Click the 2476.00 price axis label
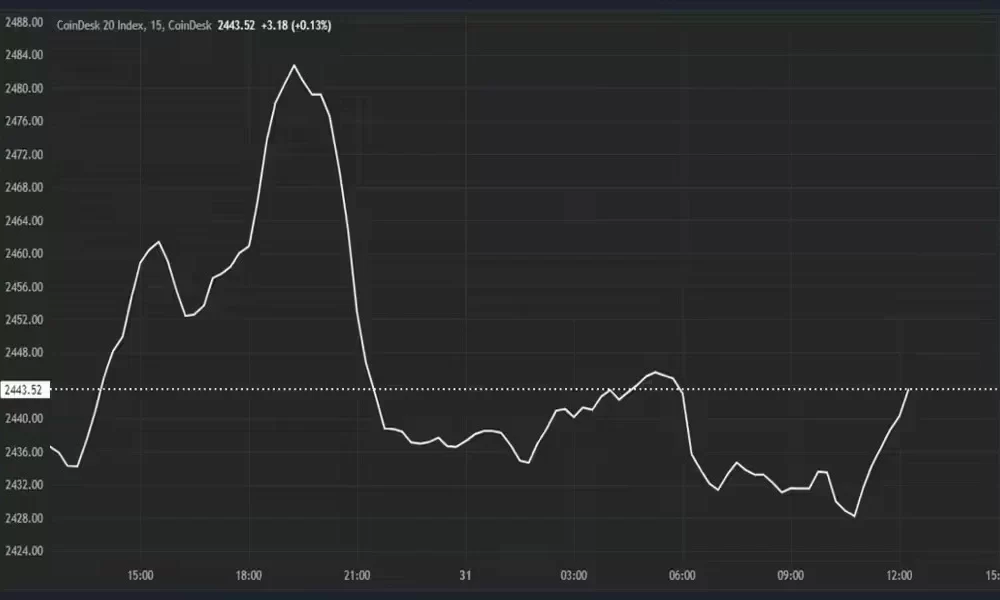The height and width of the screenshot is (600, 1000). (x=24, y=121)
